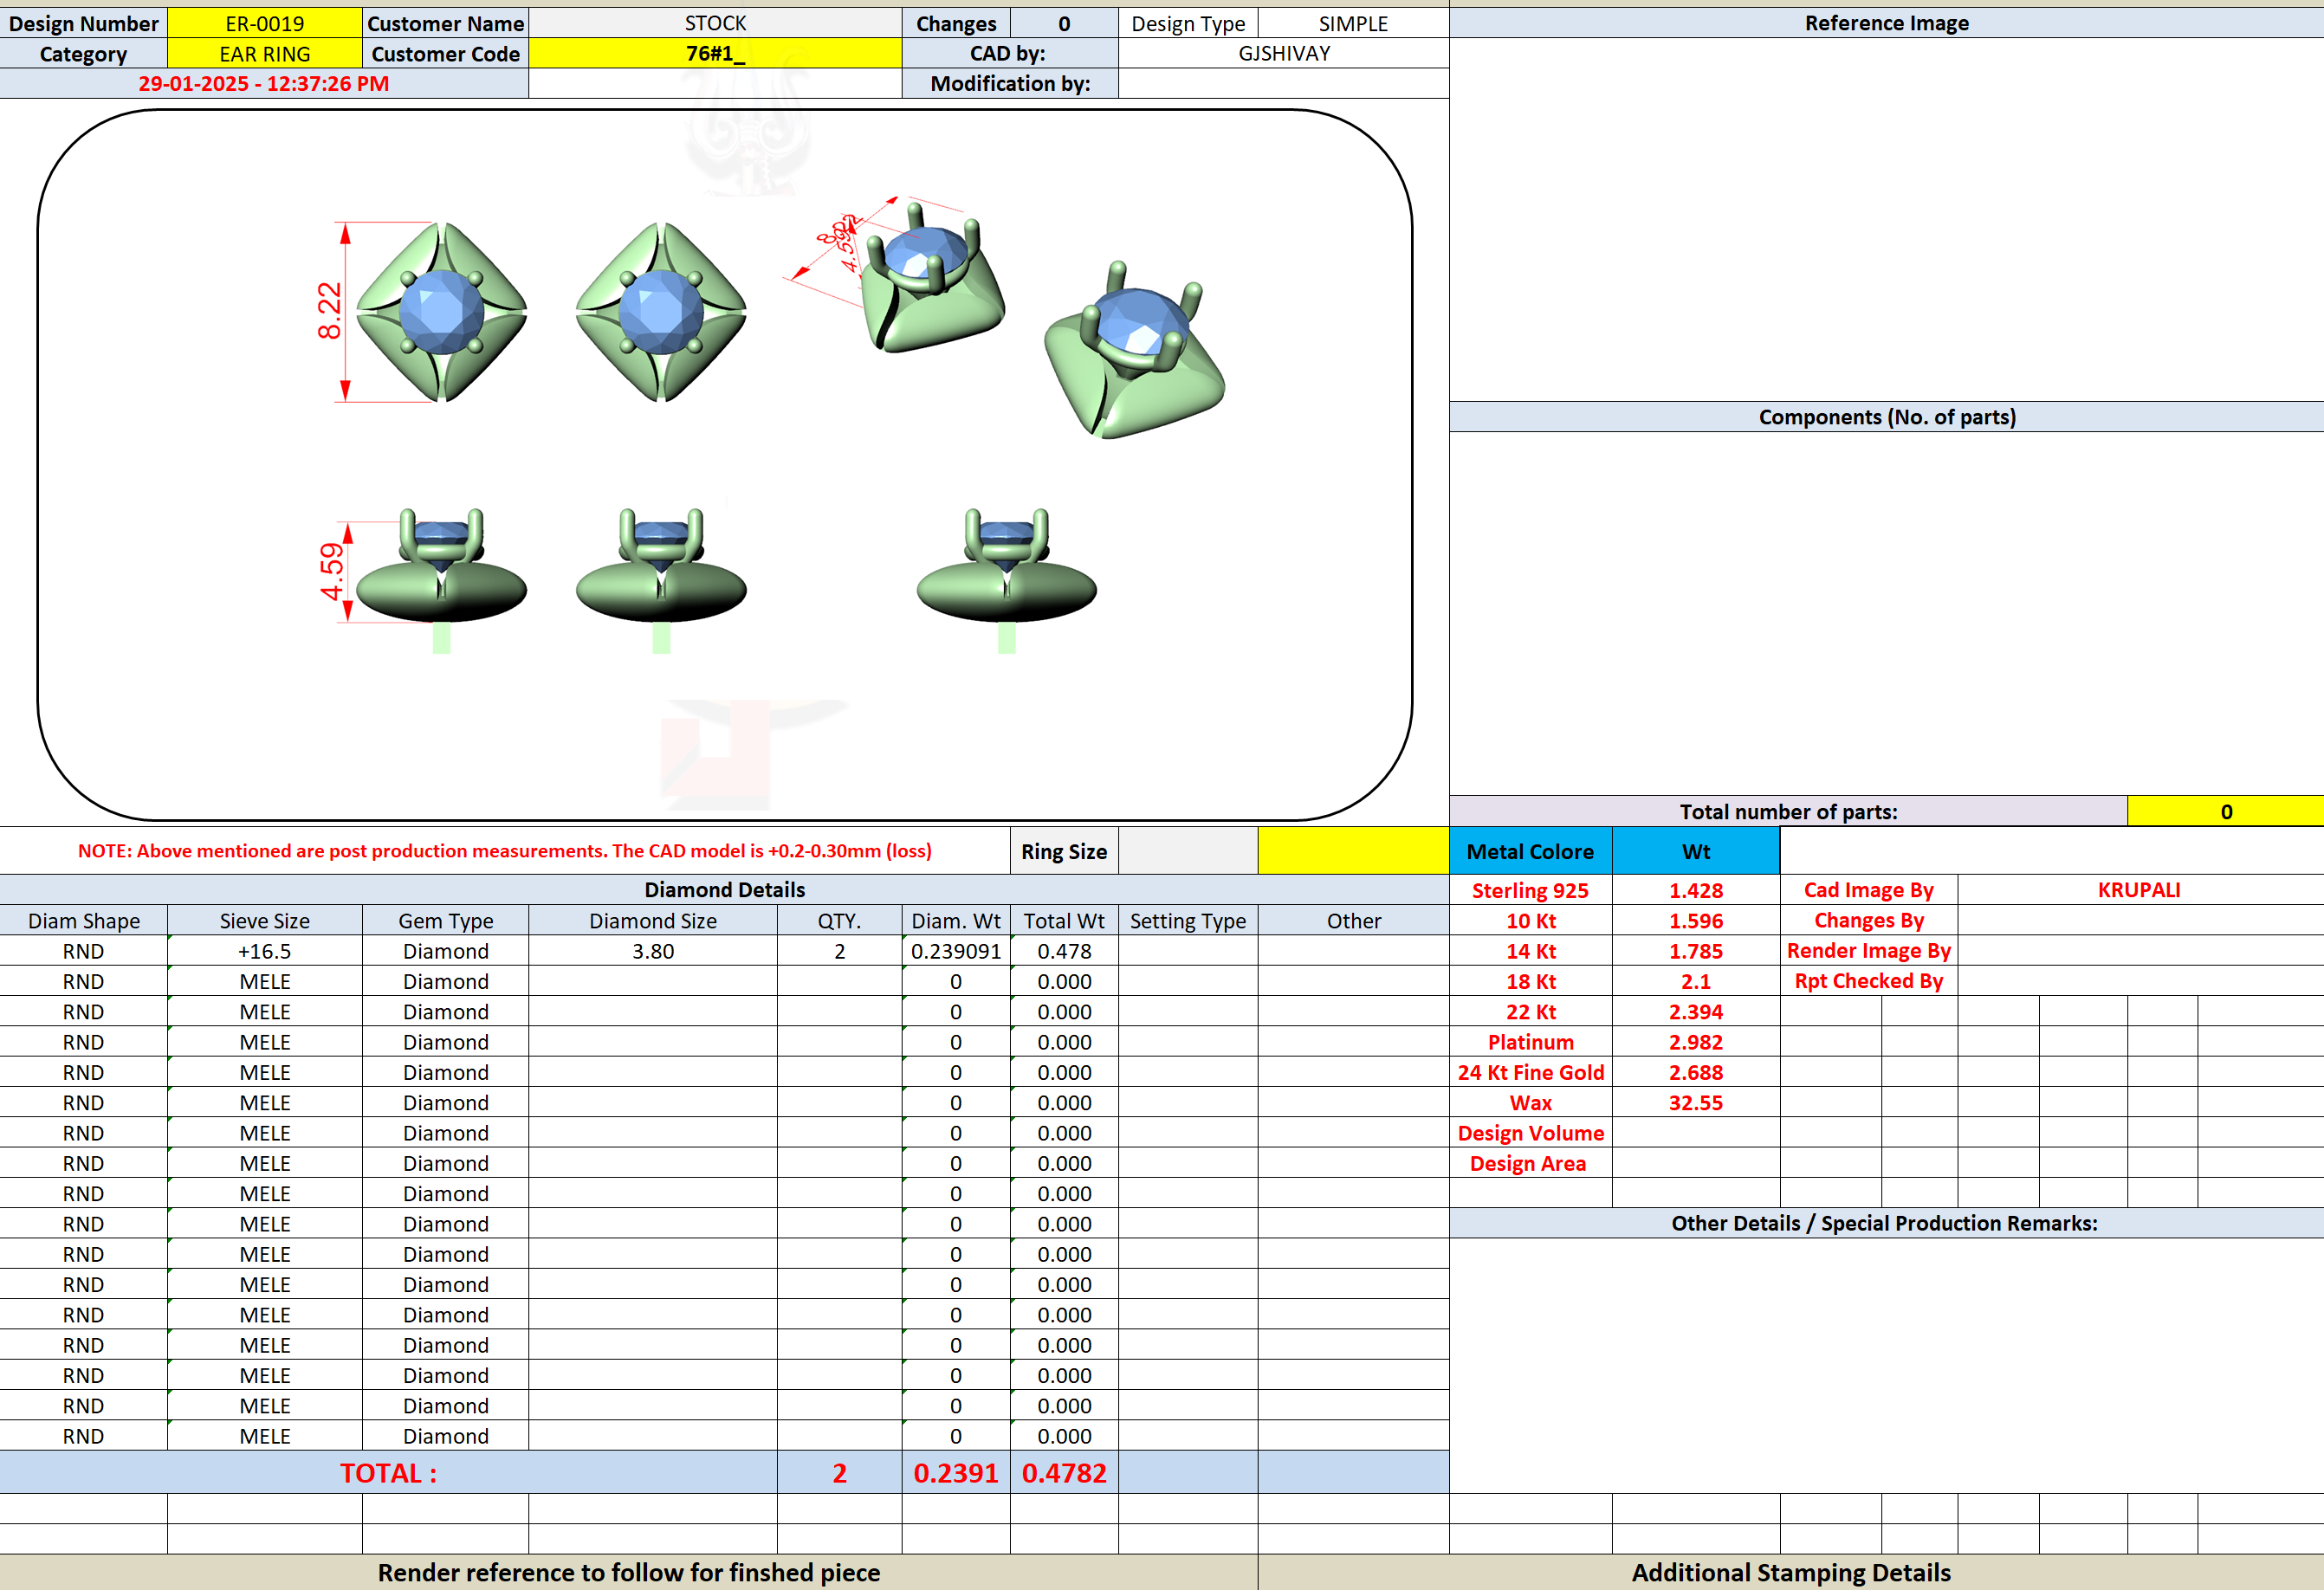Select customer code cell 76#1_

[x=715, y=54]
